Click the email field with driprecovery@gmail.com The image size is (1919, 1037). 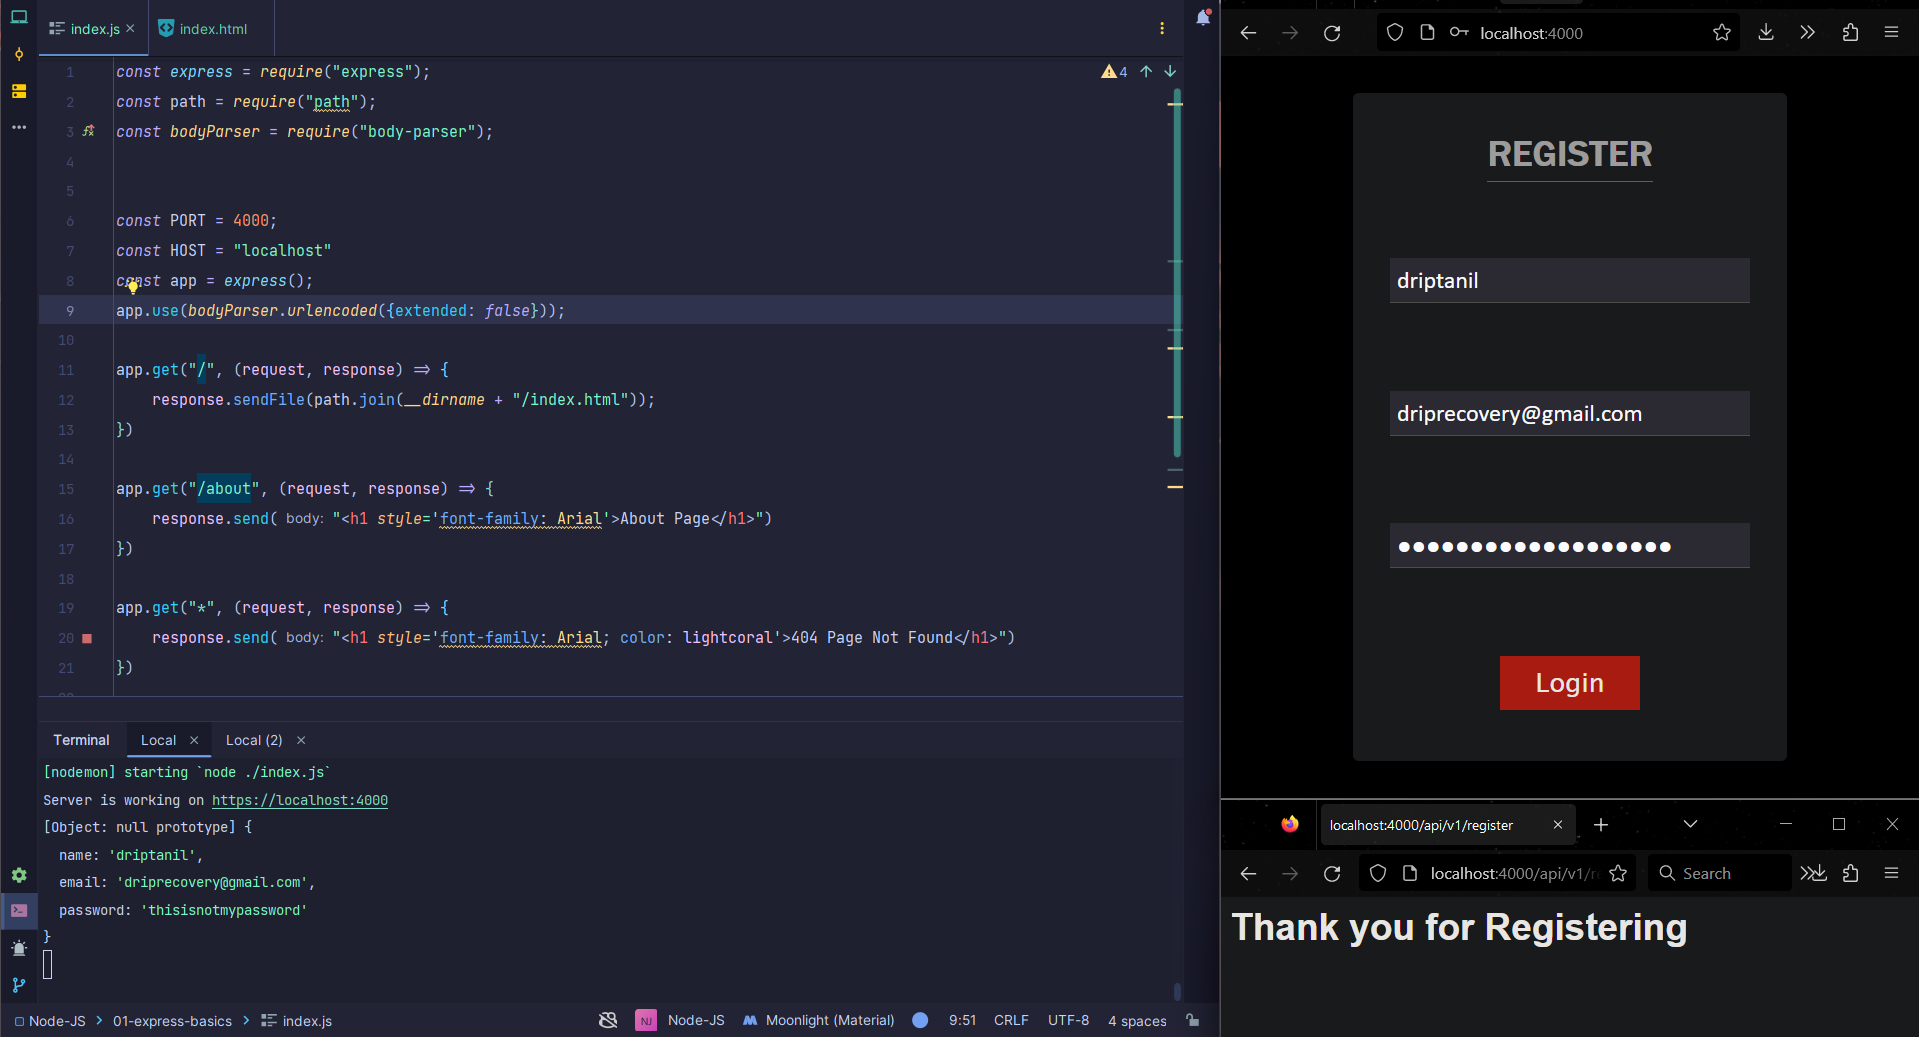click(1569, 414)
